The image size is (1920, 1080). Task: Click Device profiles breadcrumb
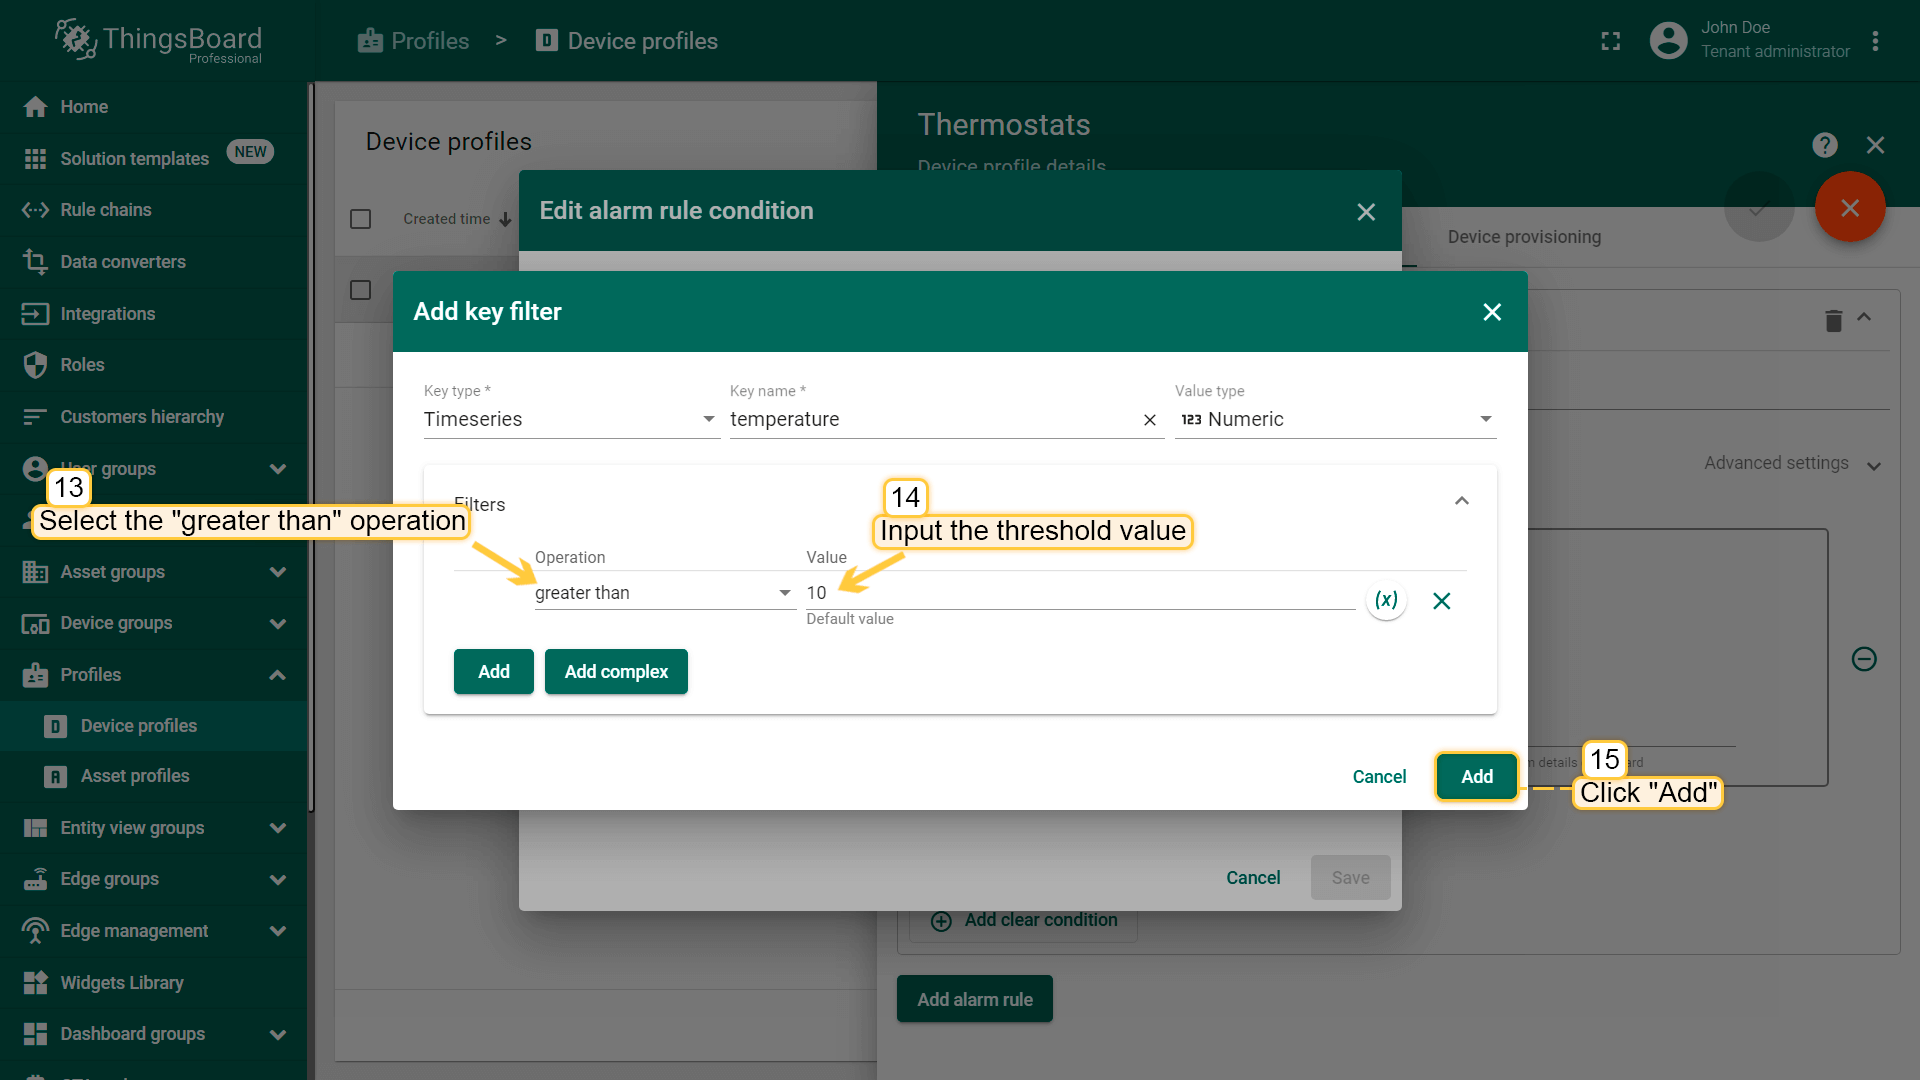coord(627,41)
